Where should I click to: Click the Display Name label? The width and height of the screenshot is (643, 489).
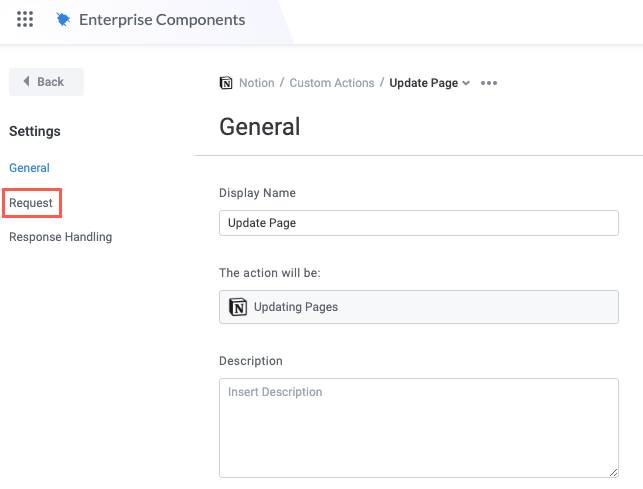(x=257, y=193)
